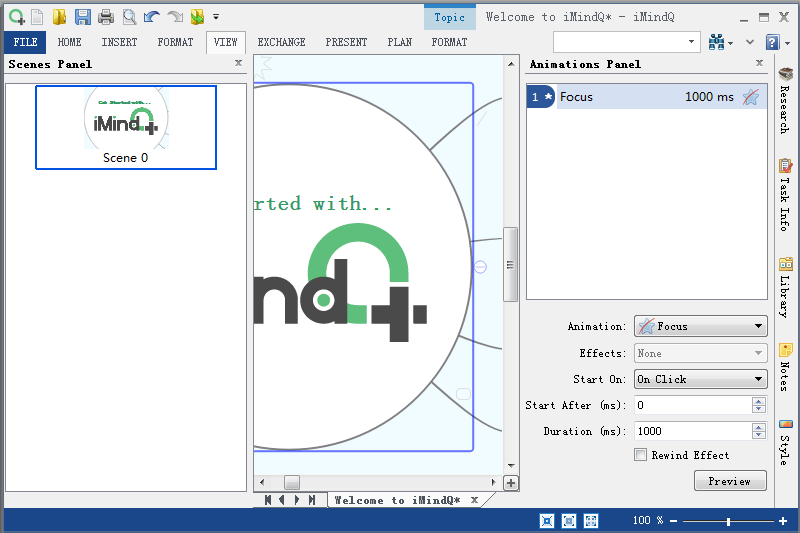Select the VIEW ribbon tab
Viewport: 800px width, 533px height.
pos(226,42)
